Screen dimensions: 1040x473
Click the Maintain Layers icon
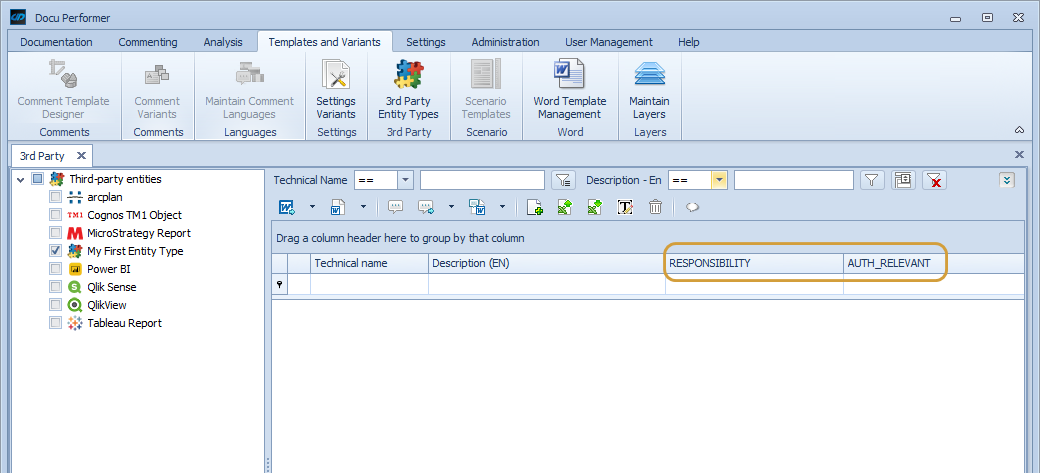(649, 91)
